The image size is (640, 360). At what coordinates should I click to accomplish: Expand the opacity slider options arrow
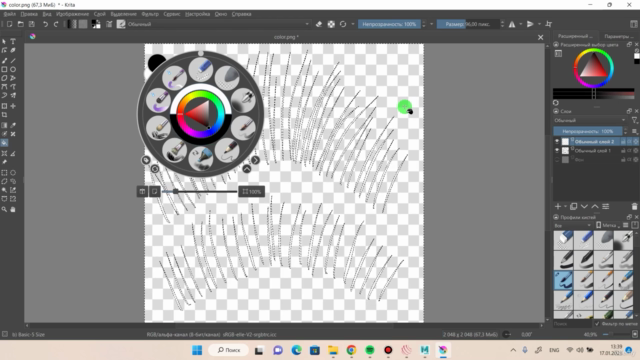point(431,24)
